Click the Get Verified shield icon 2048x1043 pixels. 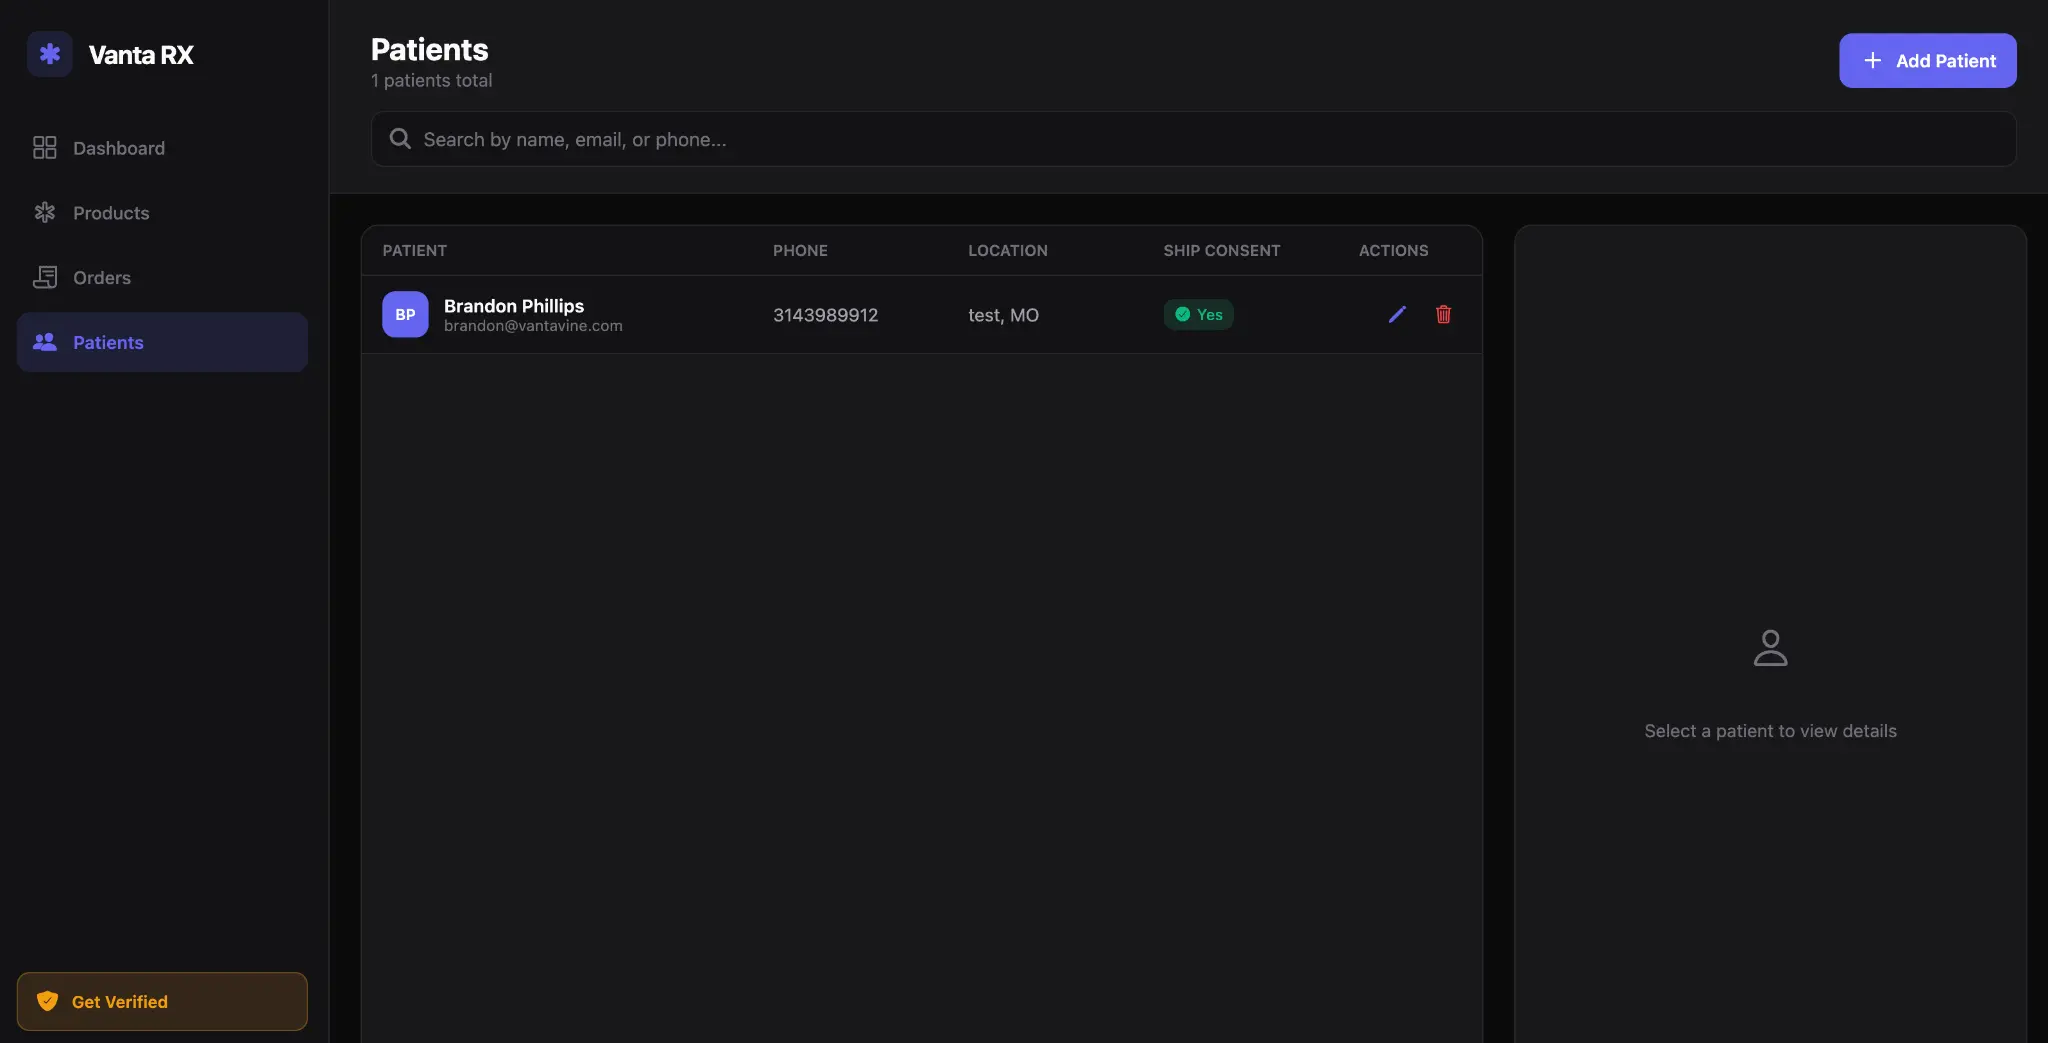coord(48,1001)
